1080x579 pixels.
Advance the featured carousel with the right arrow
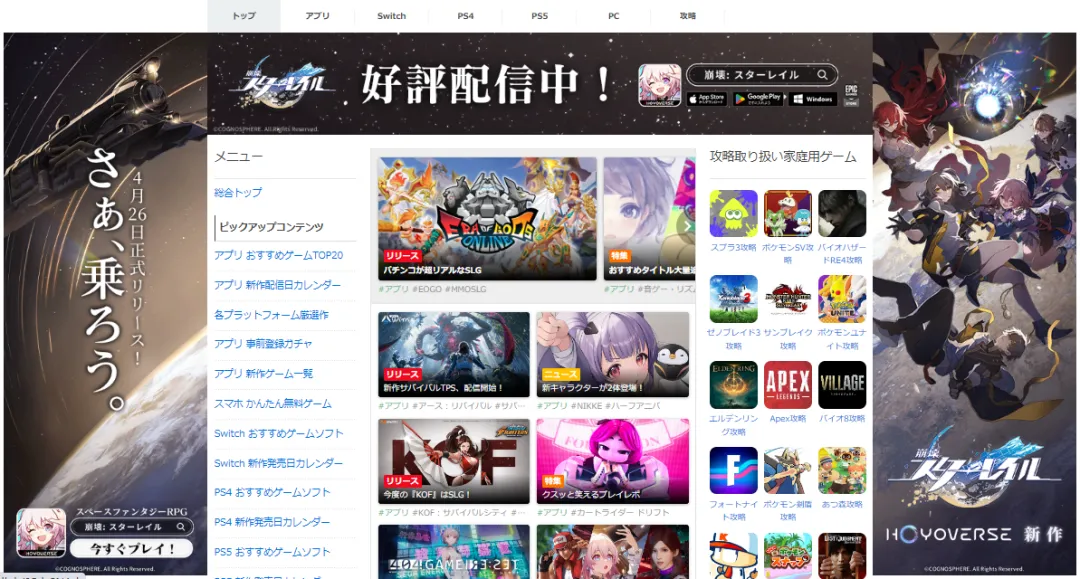[686, 226]
